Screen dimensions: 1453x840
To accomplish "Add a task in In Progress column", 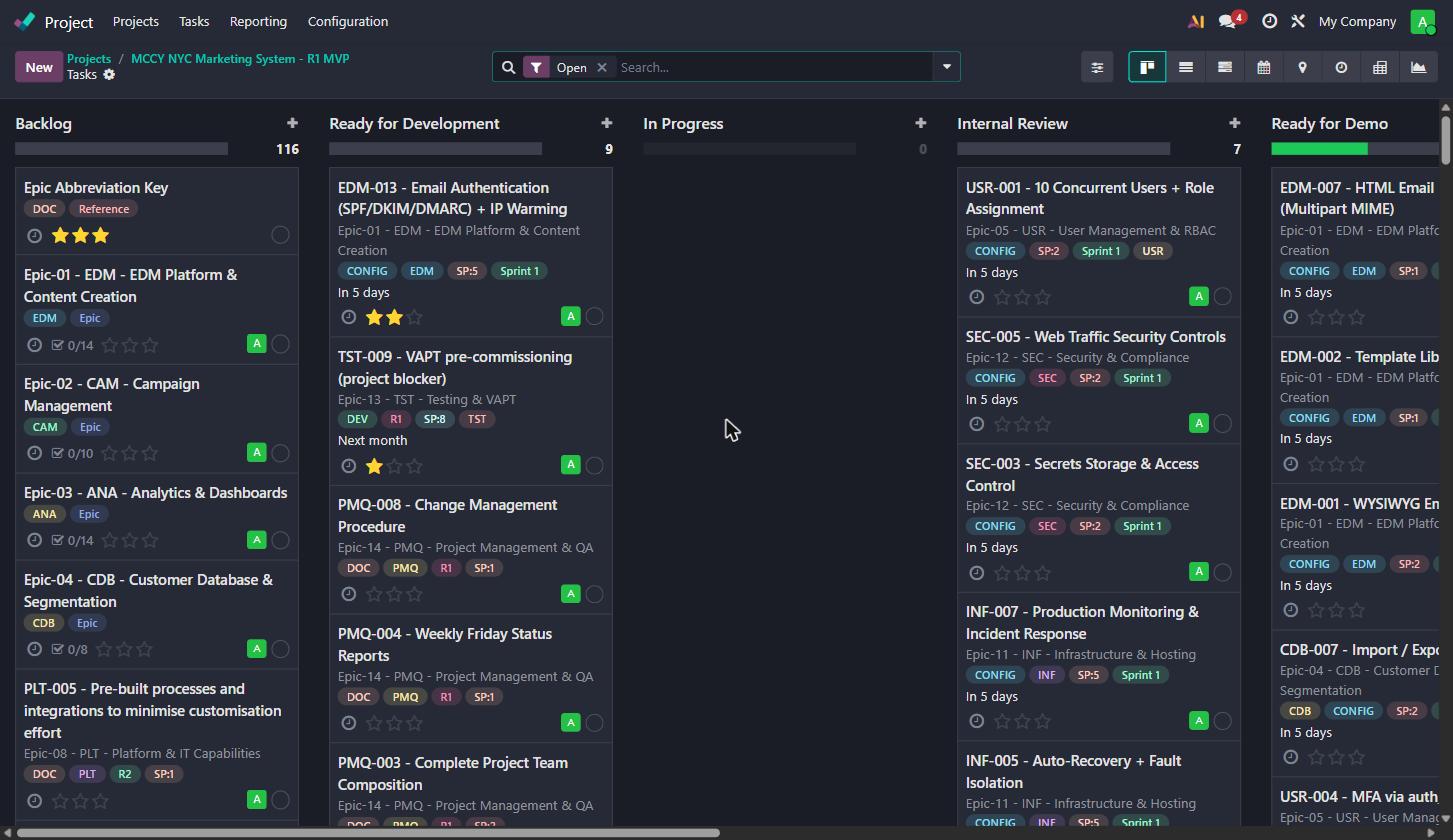I will [x=920, y=123].
